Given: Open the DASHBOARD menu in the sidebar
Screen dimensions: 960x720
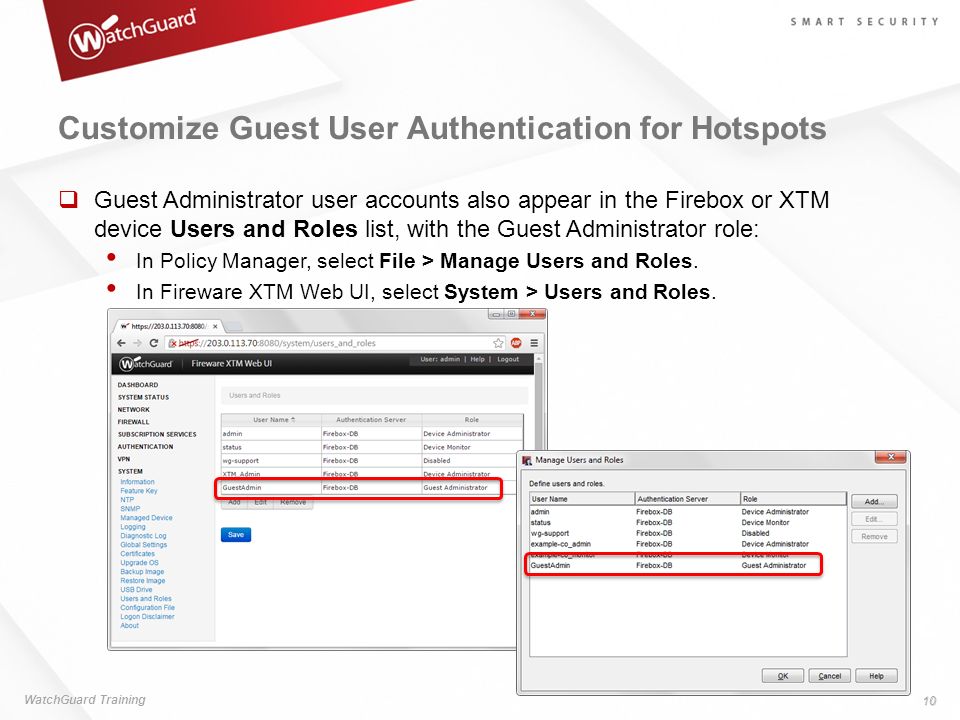Looking at the screenshot, I should [138, 385].
